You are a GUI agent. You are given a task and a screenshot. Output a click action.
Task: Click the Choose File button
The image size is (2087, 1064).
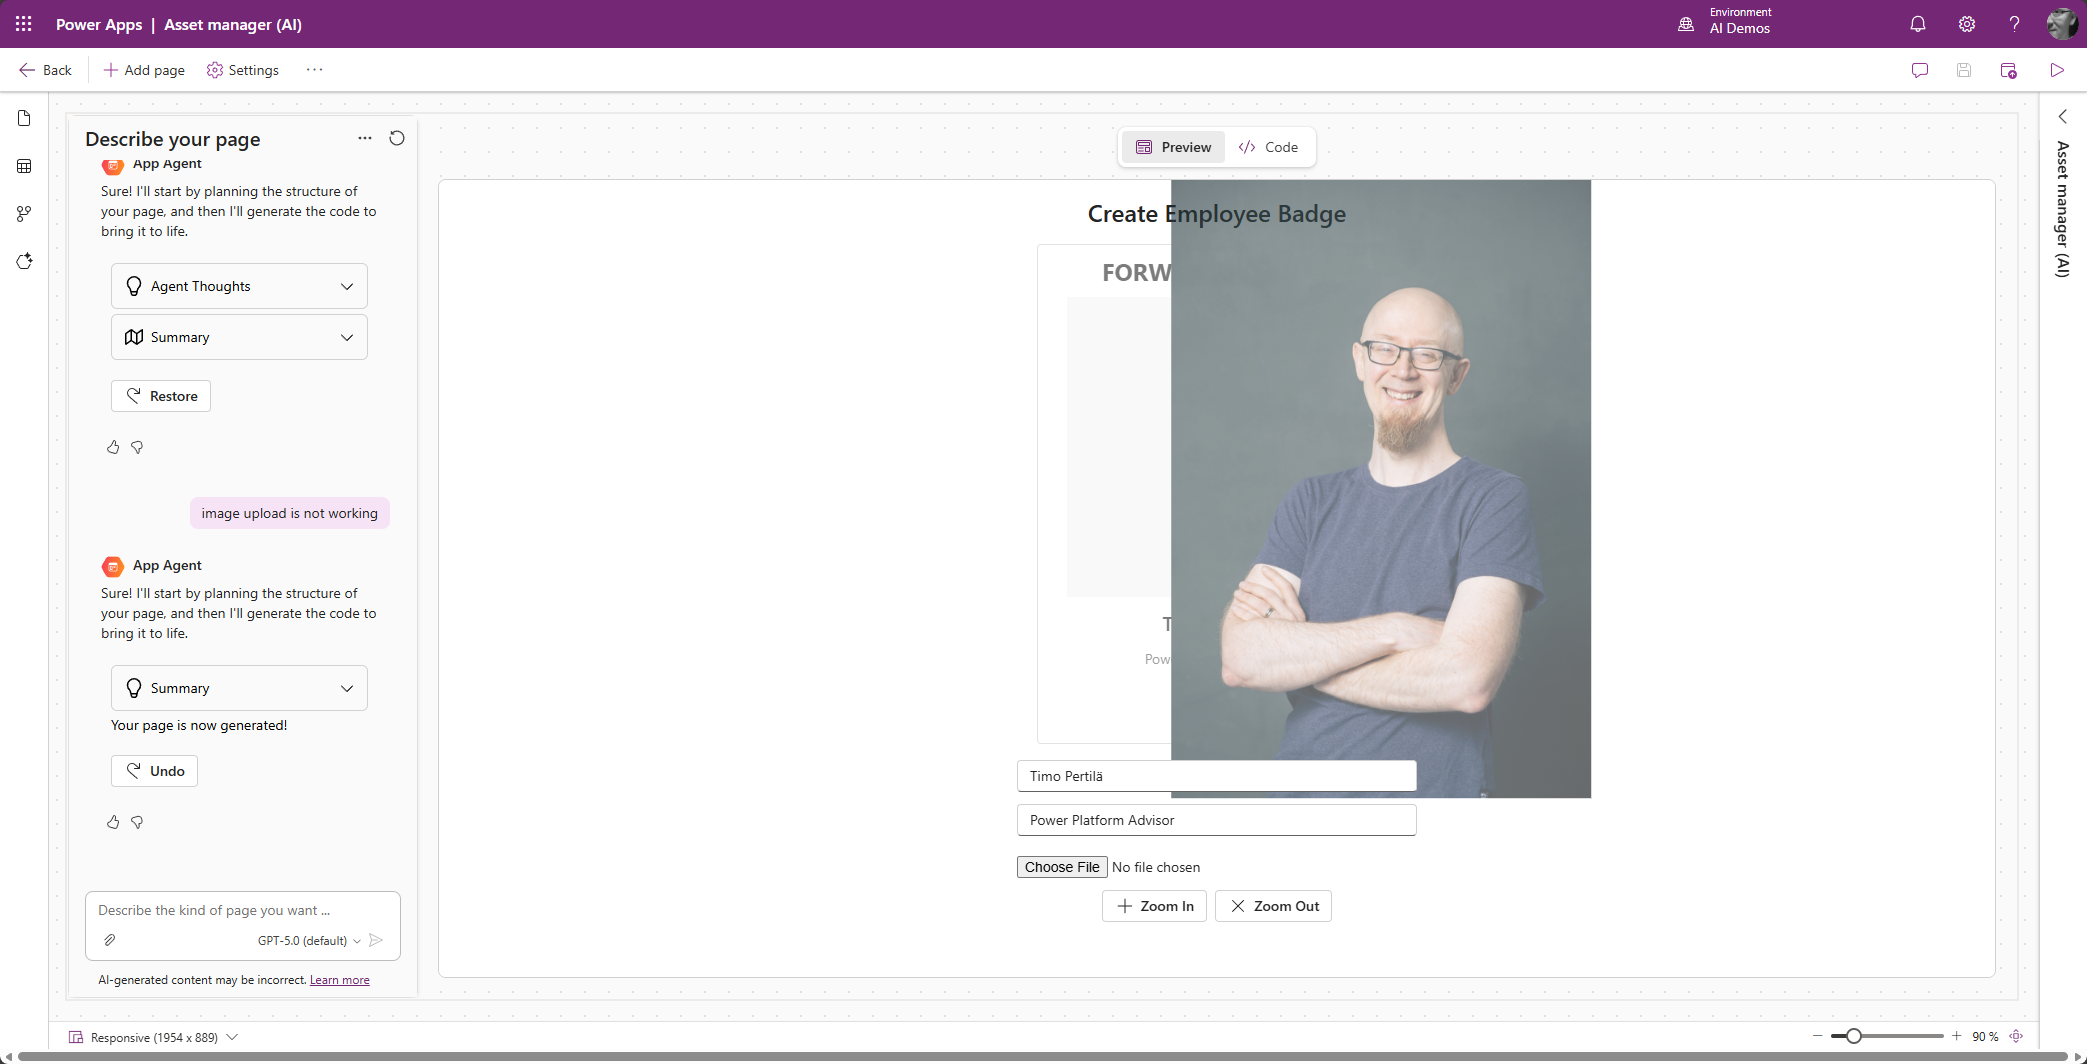(x=1061, y=867)
